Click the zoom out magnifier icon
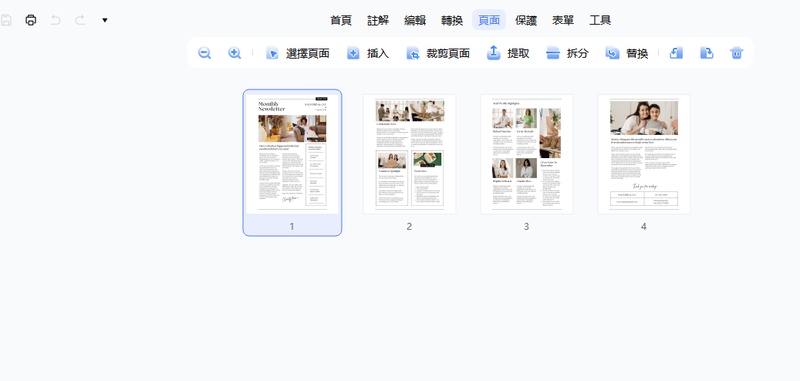Screen dimensions: 800x381 (x=205, y=53)
